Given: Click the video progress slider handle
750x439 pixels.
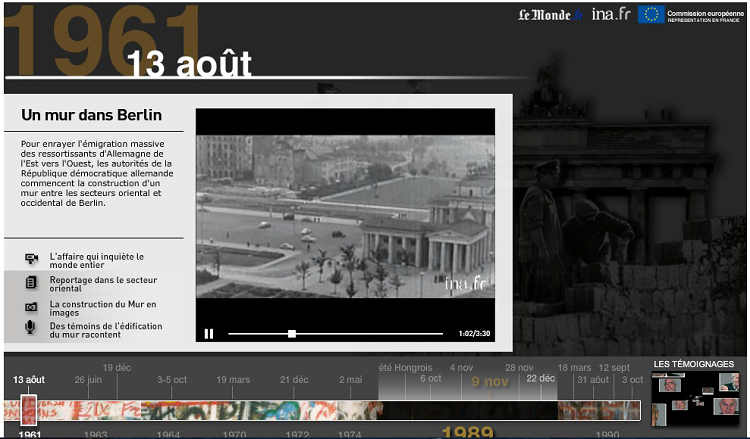Looking at the screenshot, I should (292, 334).
